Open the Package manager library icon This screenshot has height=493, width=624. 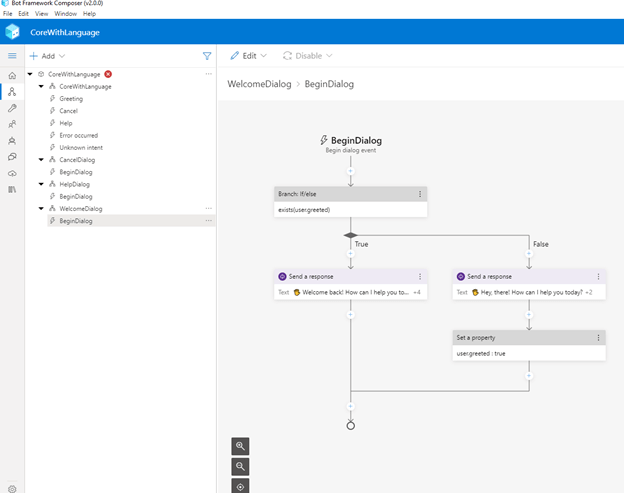pos(12,189)
